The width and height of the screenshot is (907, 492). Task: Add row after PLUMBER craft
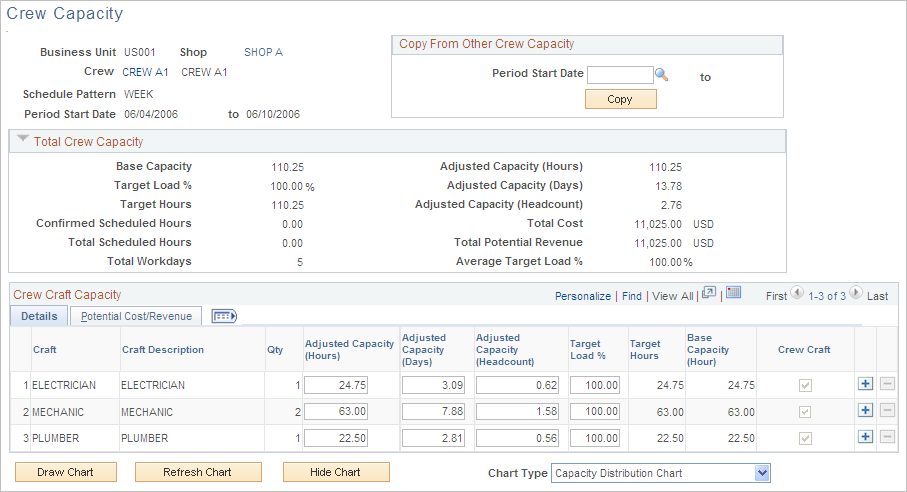point(865,436)
